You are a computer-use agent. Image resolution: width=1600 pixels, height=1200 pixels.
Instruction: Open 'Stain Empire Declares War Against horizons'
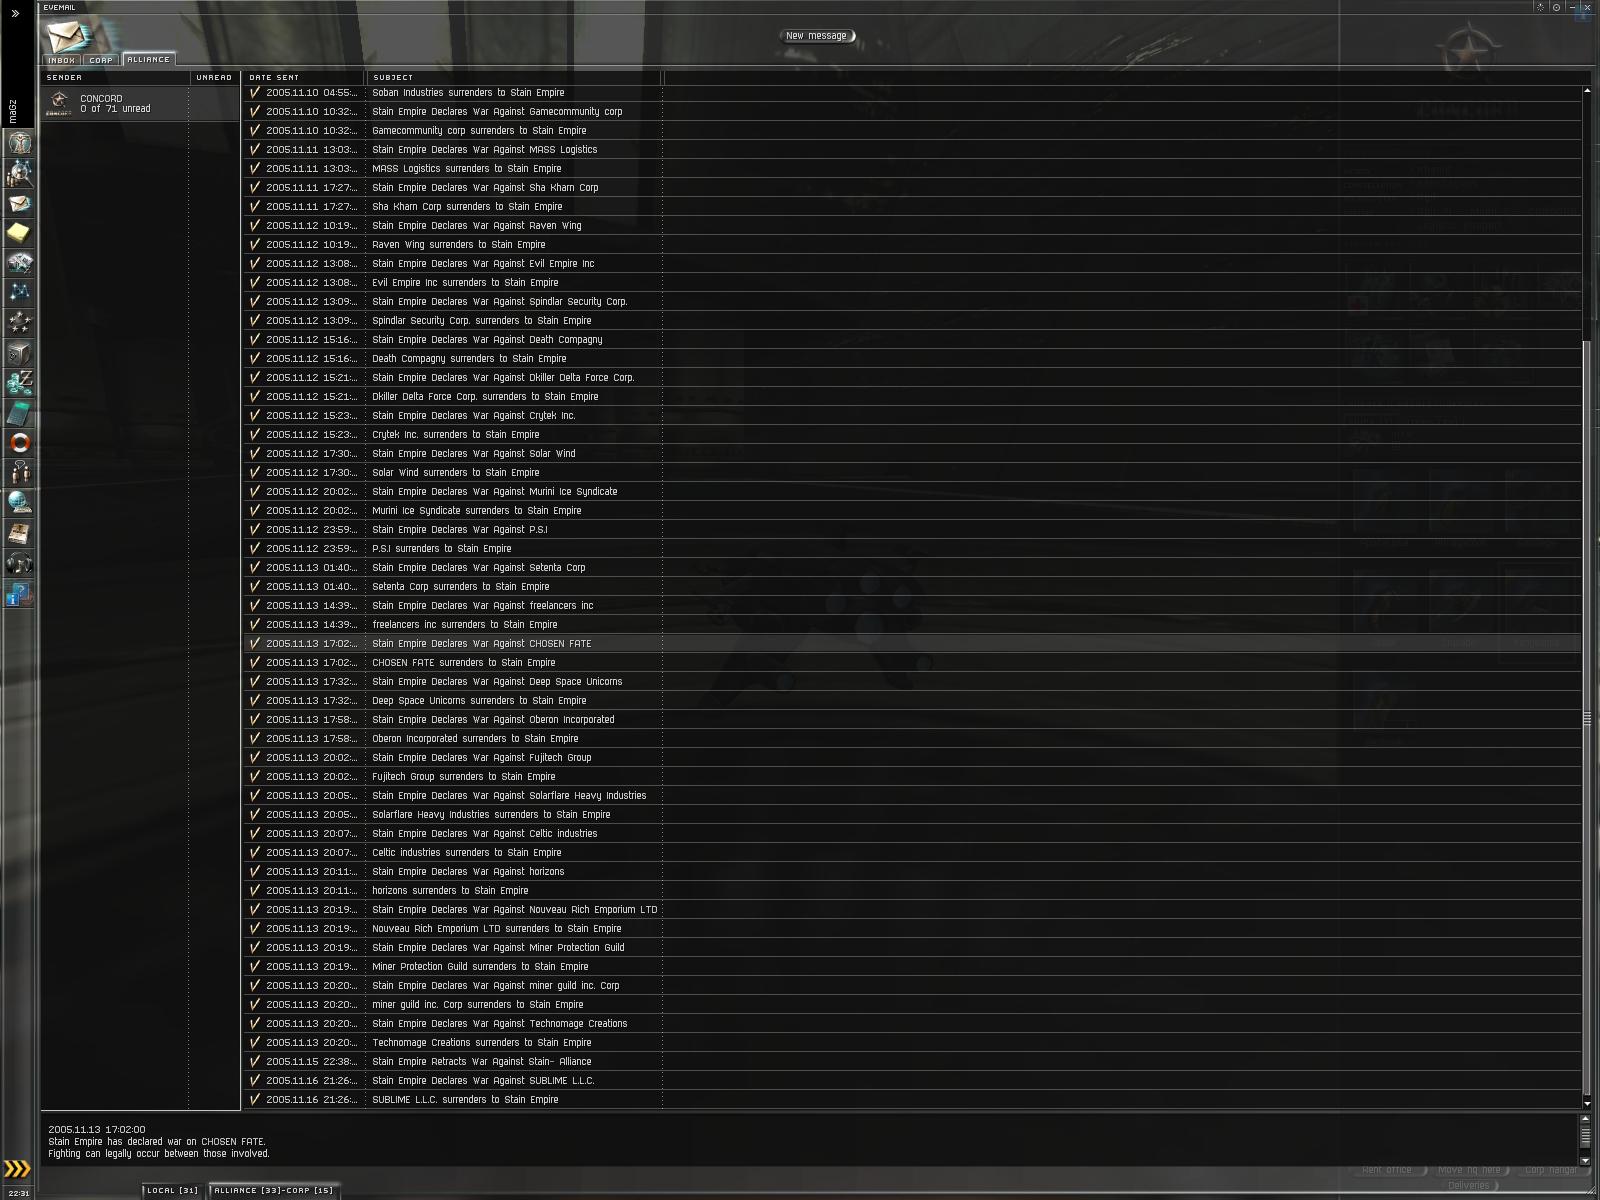click(912, 871)
